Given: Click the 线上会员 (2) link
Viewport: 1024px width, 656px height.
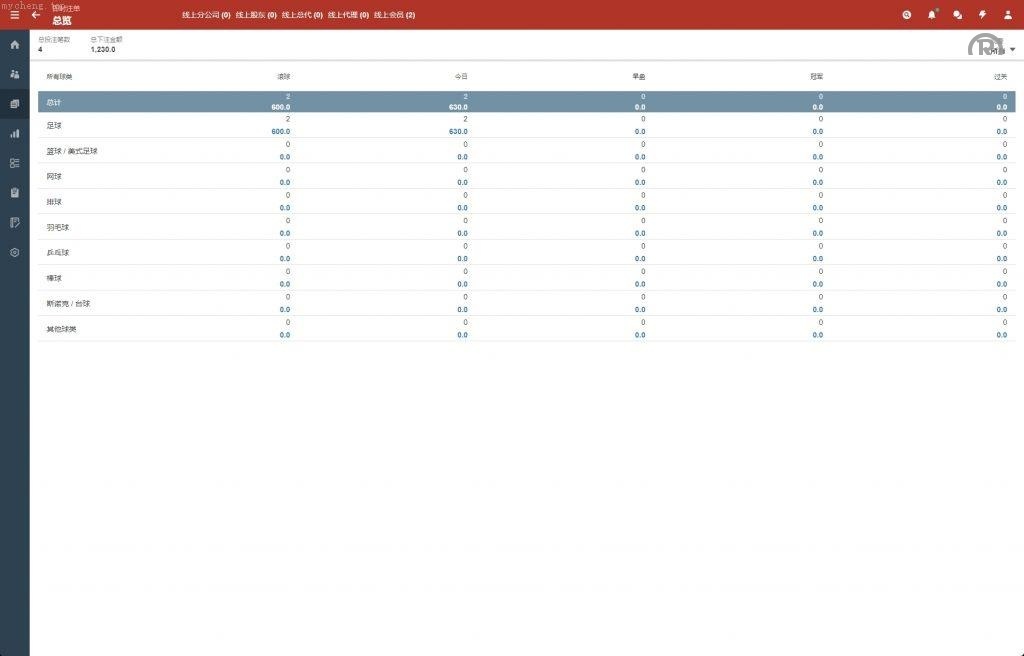Looking at the screenshot, I should [x=394, y=15].
